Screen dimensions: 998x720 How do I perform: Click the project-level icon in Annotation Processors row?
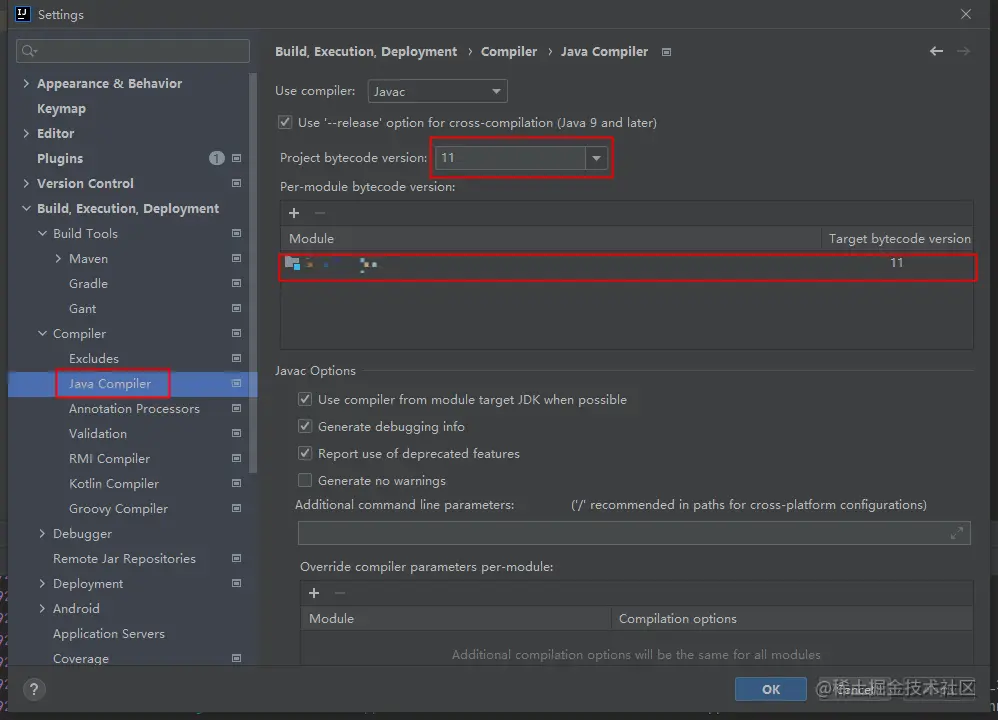pos(236,408)
